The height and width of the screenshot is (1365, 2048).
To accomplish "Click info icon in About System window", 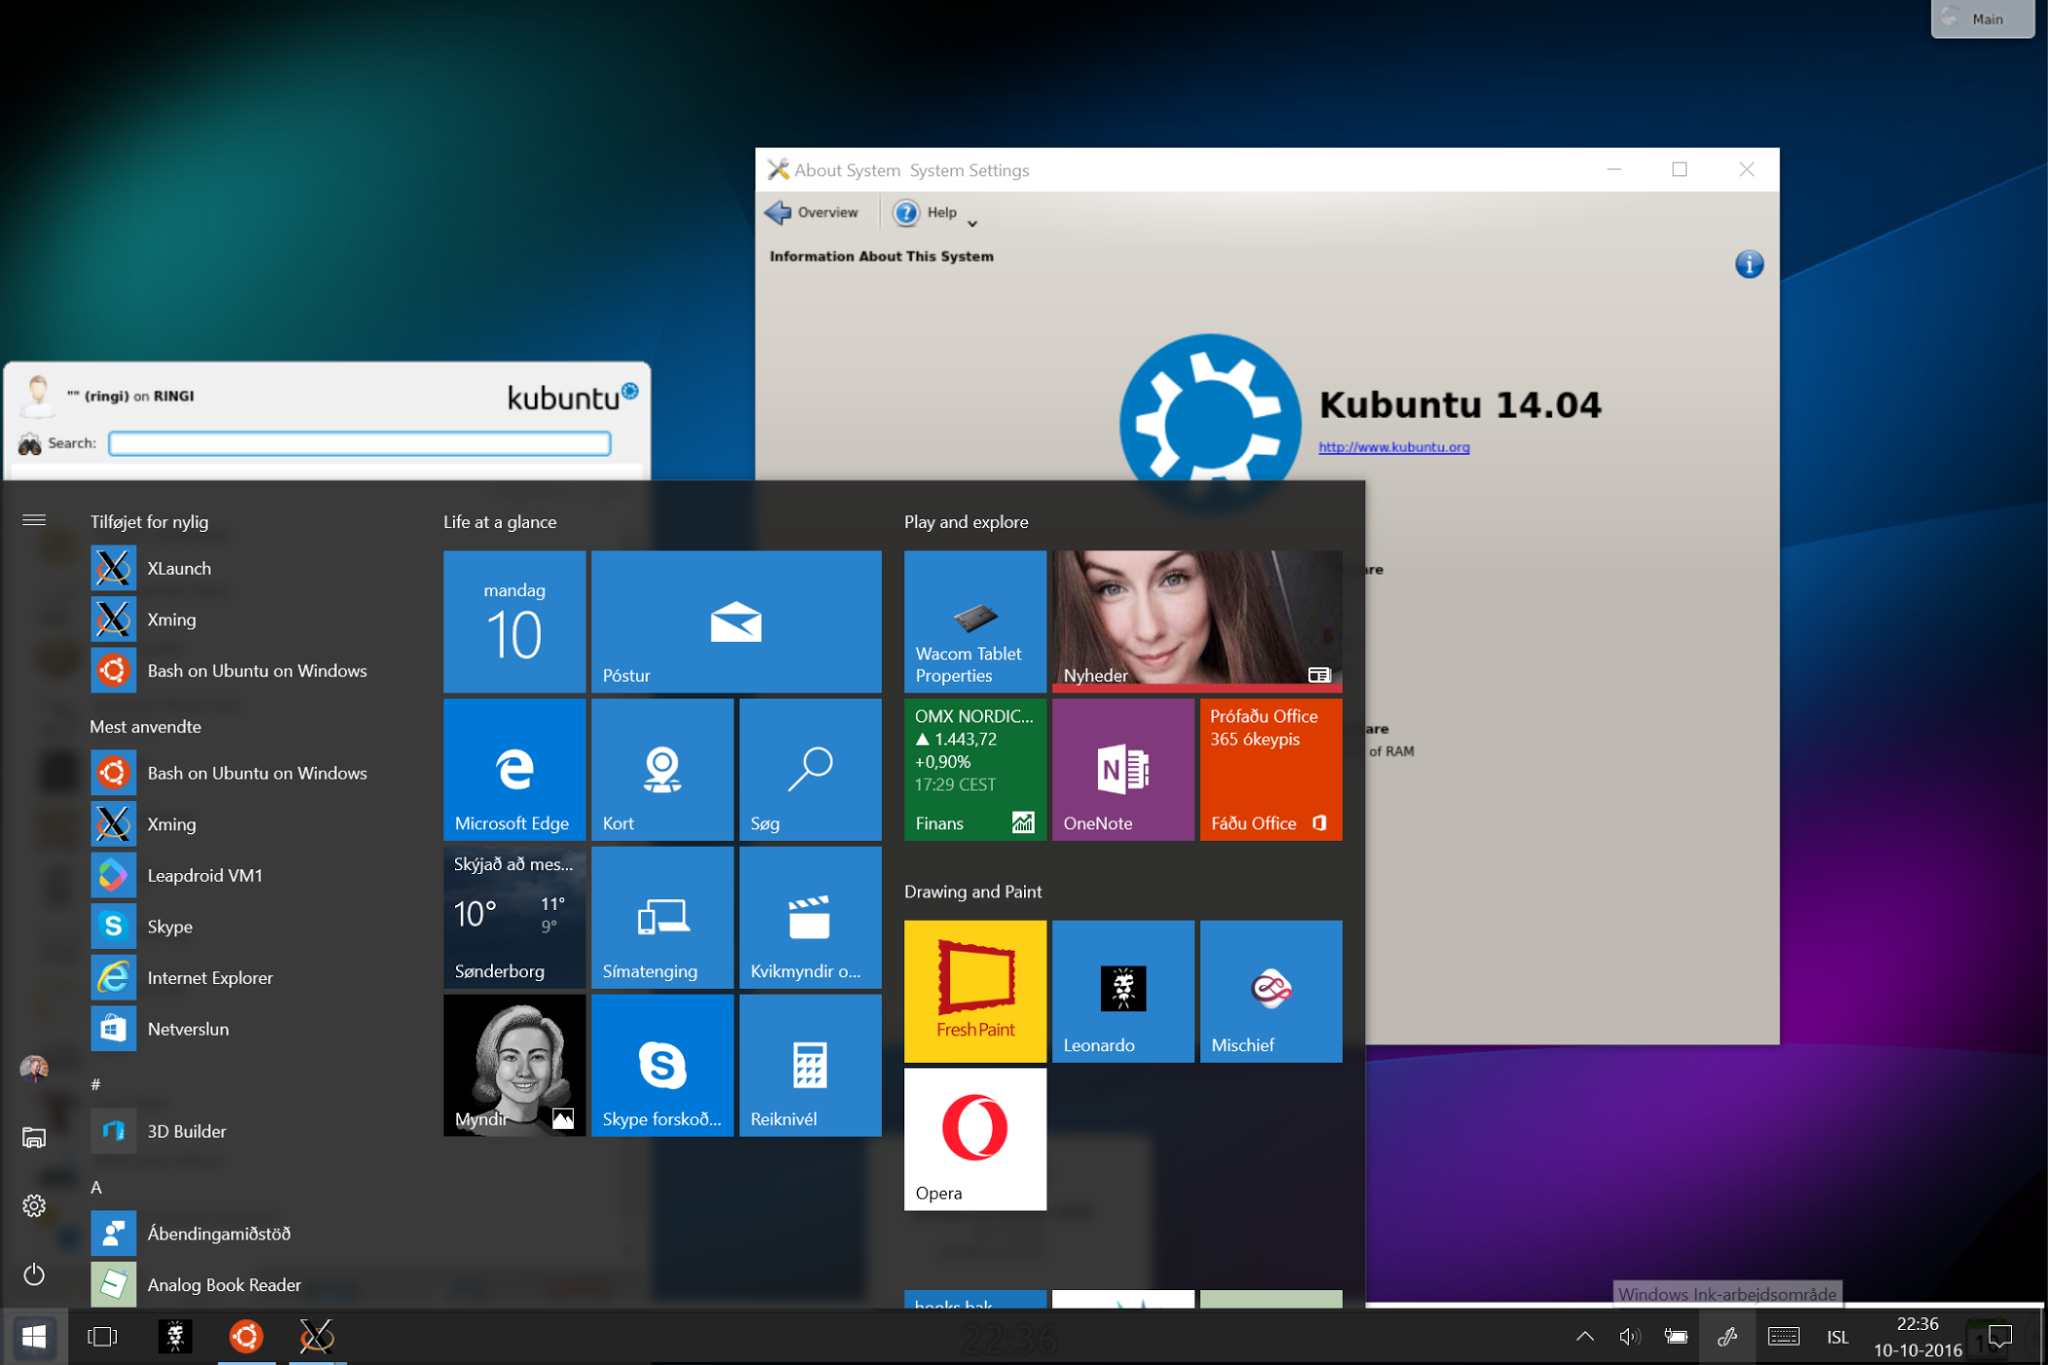I will point(1749,264).
